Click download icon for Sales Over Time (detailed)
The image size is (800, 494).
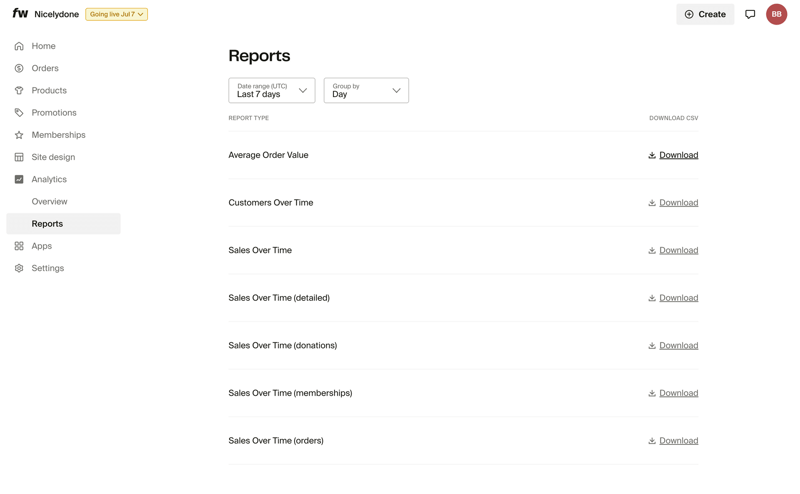(652, 298)
